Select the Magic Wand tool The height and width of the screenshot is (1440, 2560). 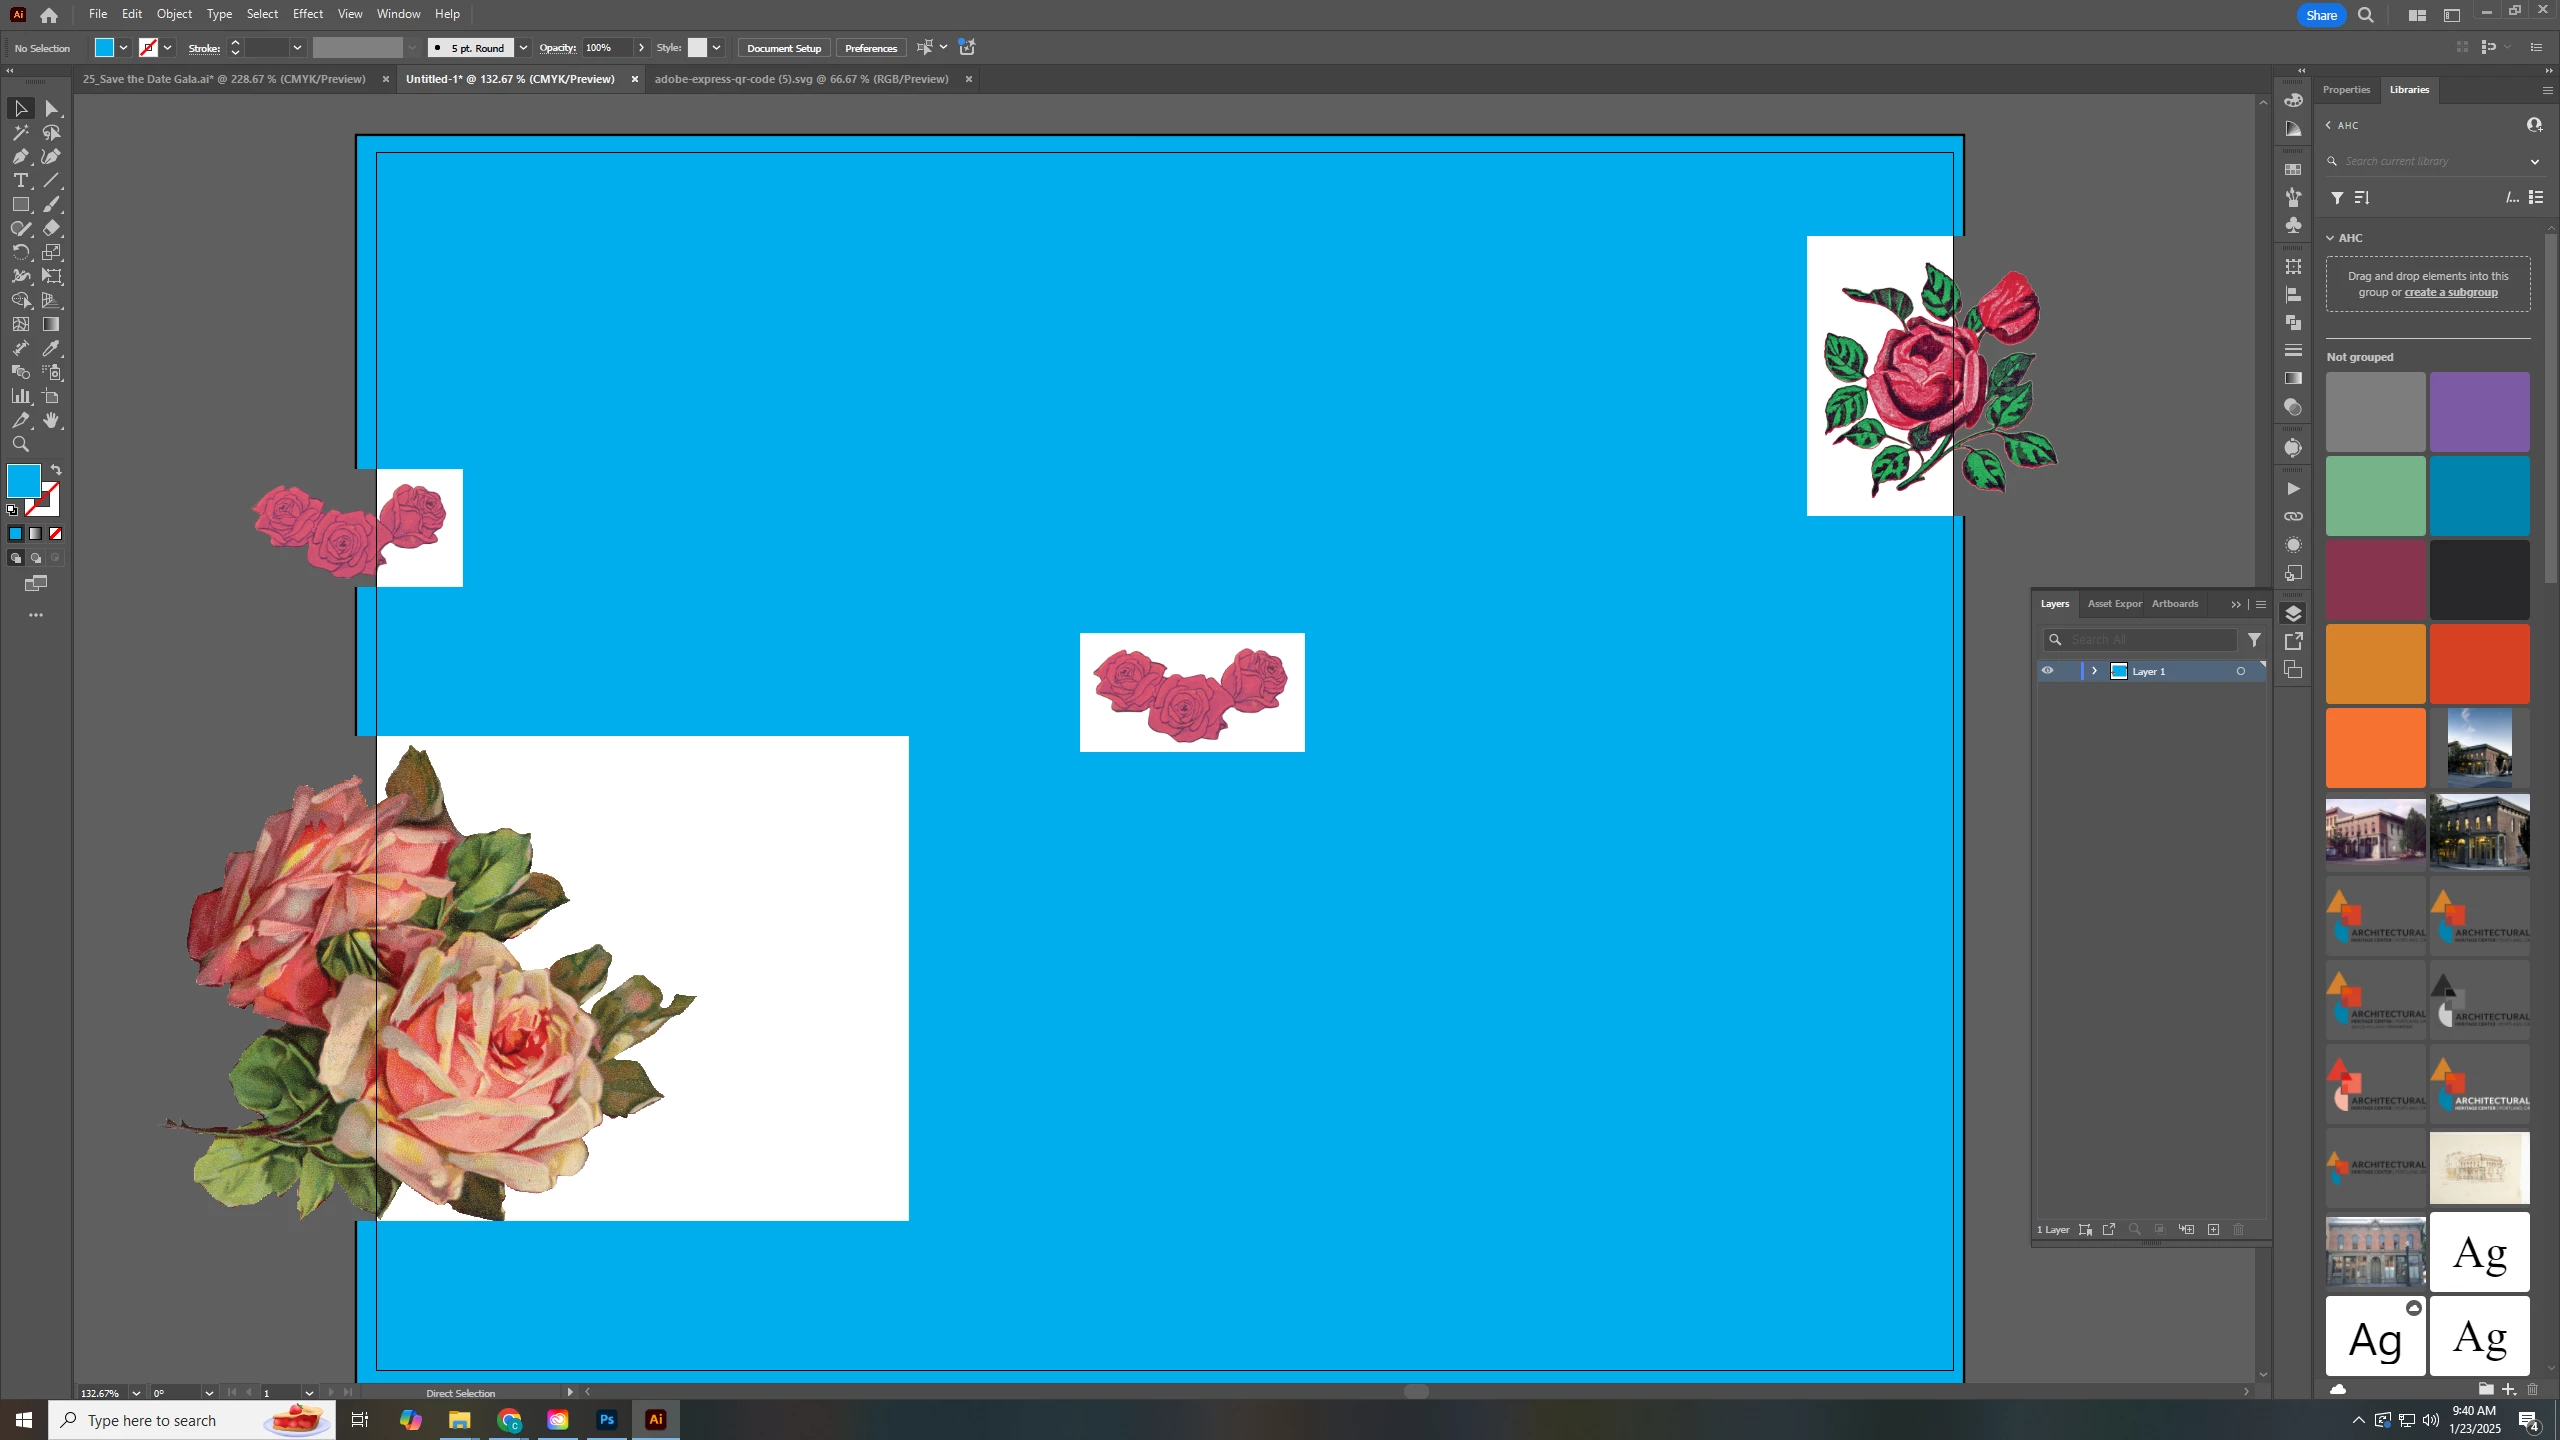(20, 132)
